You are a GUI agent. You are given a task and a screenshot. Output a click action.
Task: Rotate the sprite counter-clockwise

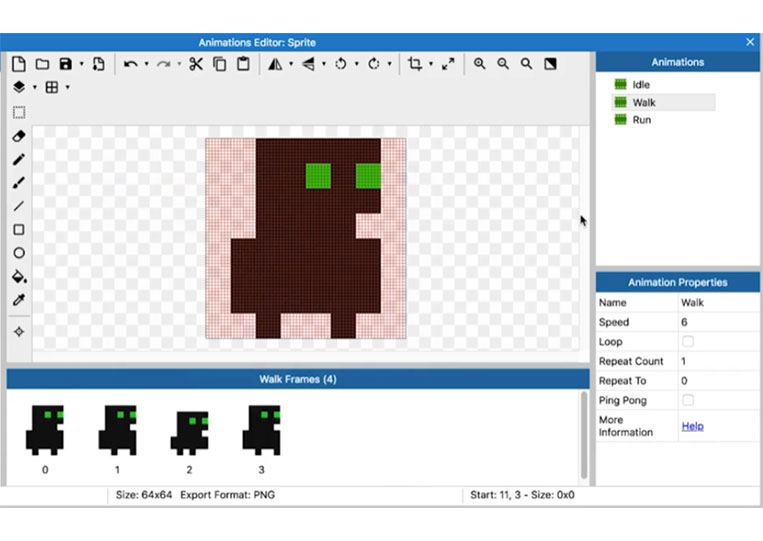click(341, 64)
